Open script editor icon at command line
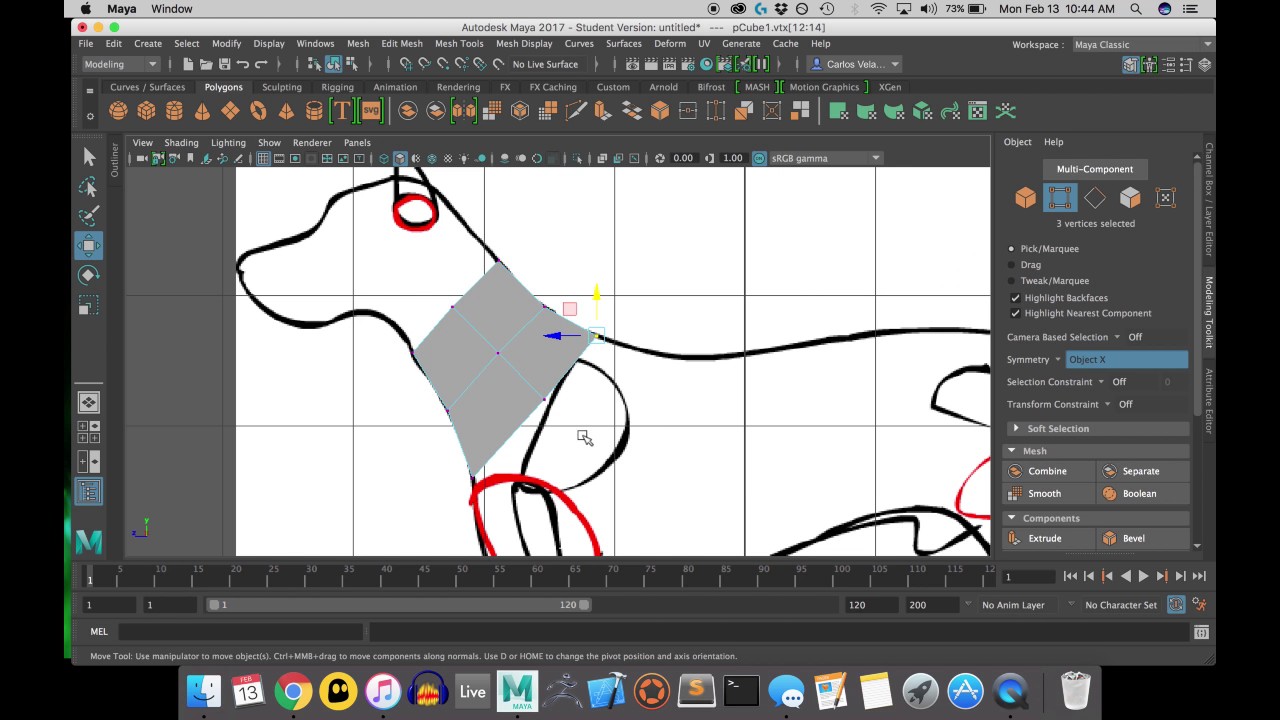This screenshot has width=1280, height=720. [x=1201, y=632]
